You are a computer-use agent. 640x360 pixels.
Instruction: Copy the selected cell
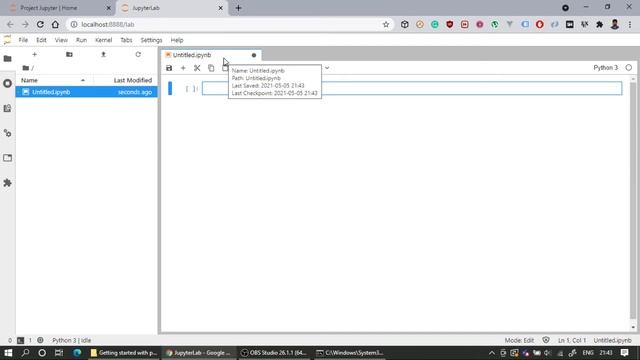211,68
